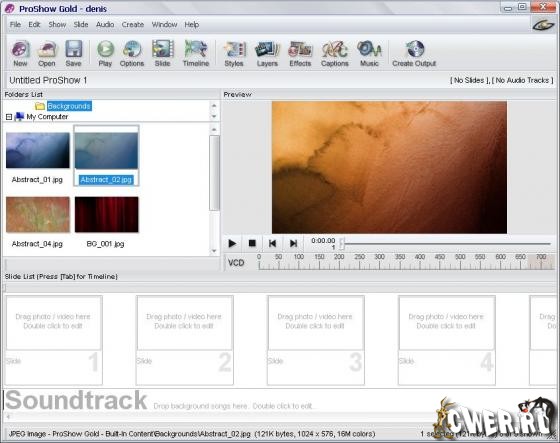The width and height of the screenshot is (560, 443).
Task: Click empty slide slot 1
Action: (x=54, y=340)
